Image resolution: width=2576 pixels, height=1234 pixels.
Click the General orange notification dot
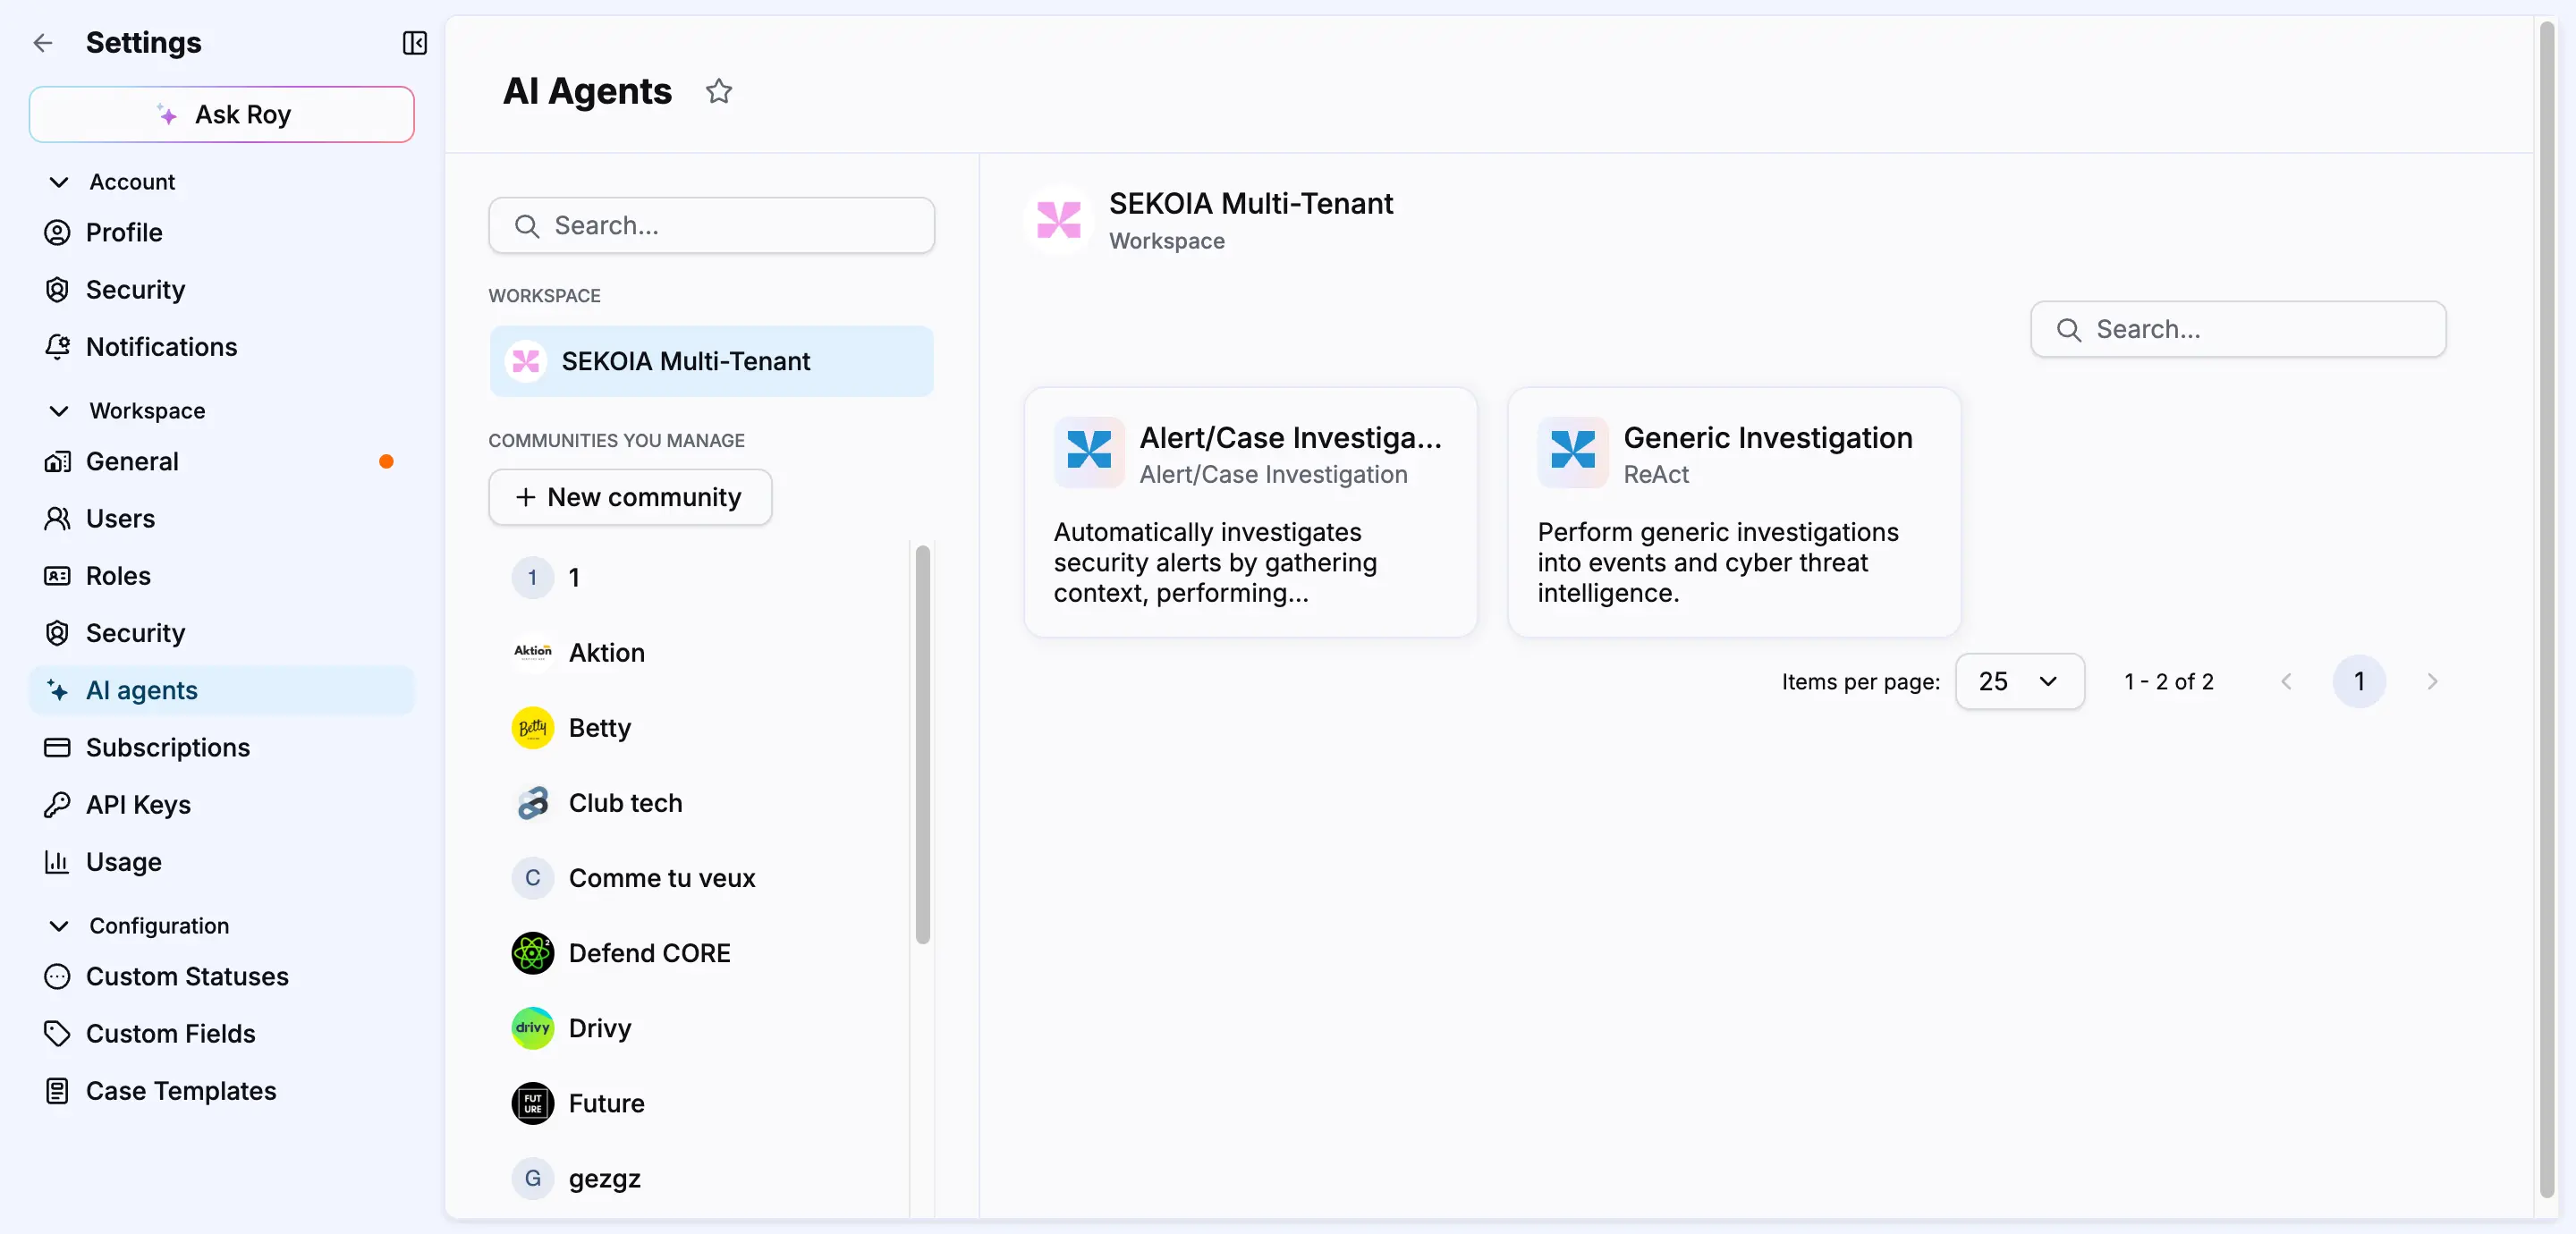[x=386, y=461]
